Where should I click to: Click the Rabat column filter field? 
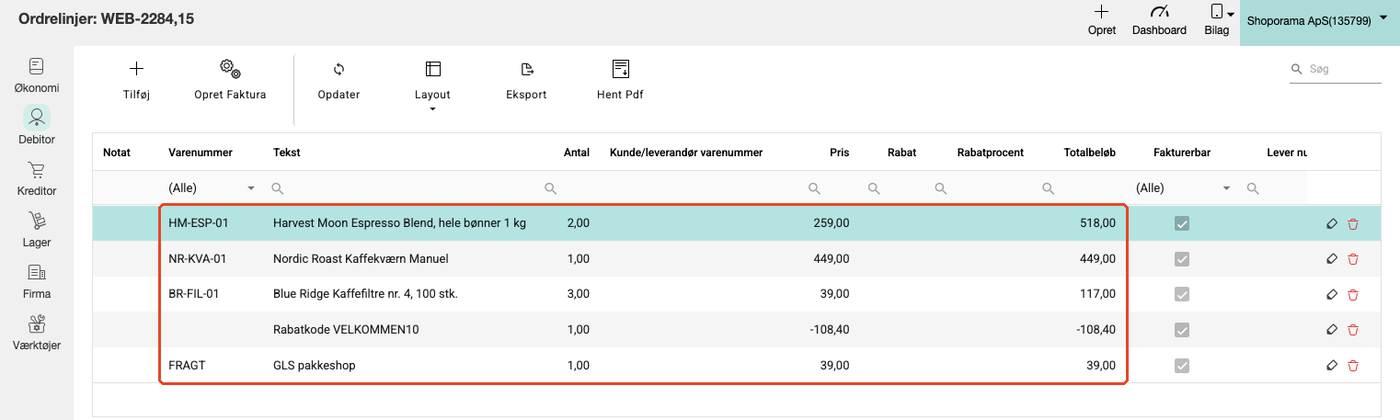point(893,188)
